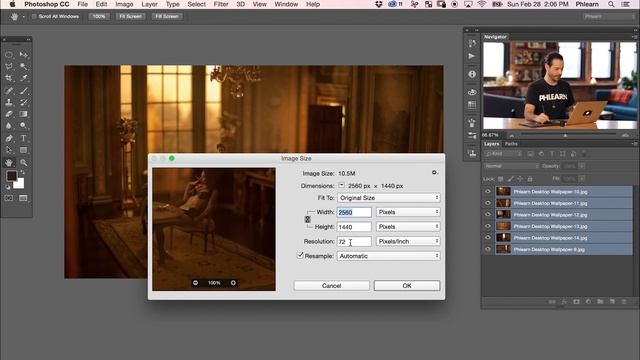Select the Elliptical Marquee tool

9,55
